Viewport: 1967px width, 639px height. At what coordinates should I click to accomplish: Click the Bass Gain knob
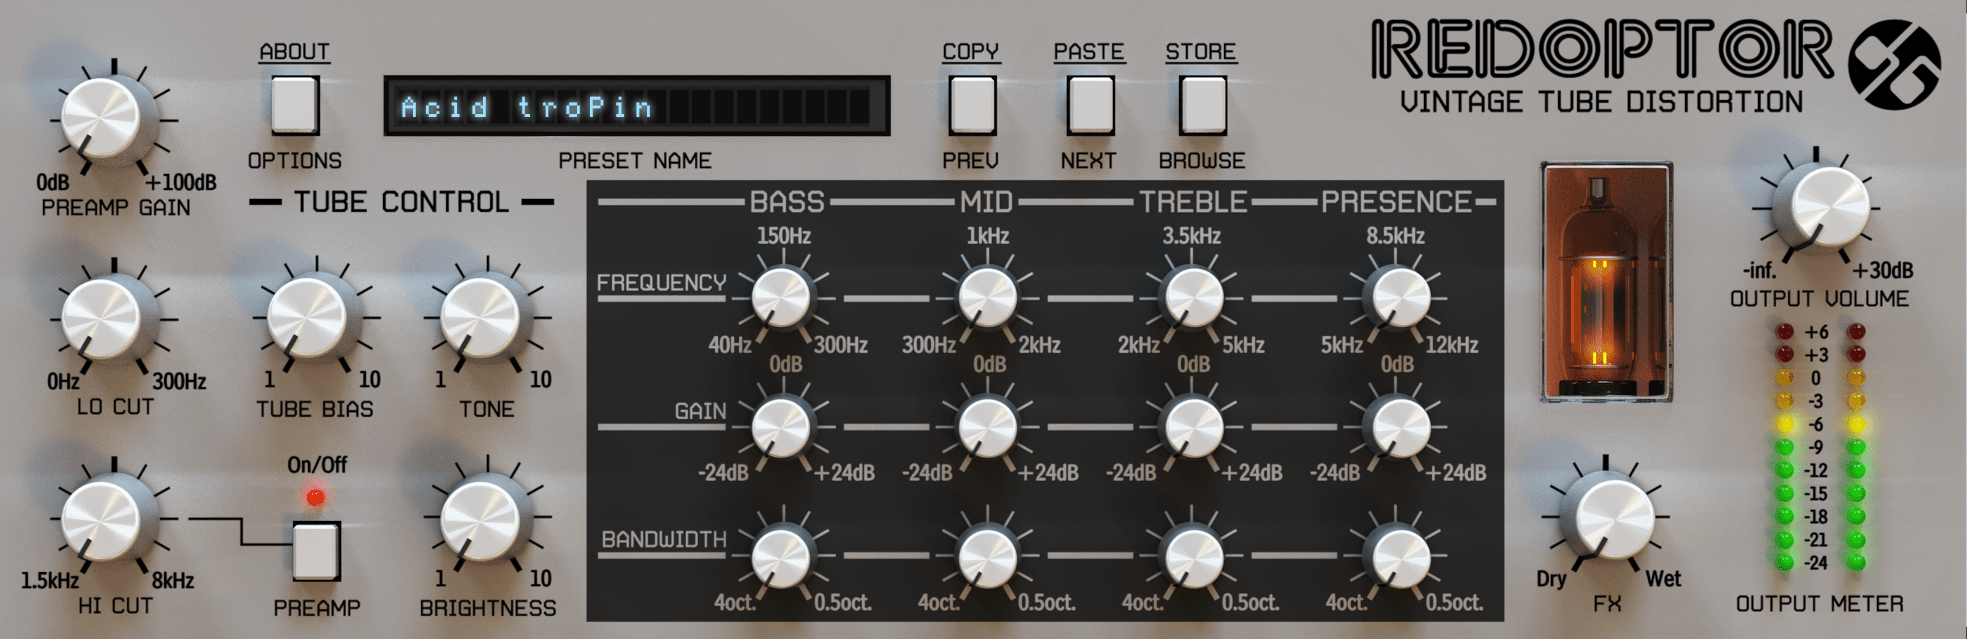coord(780,427)
